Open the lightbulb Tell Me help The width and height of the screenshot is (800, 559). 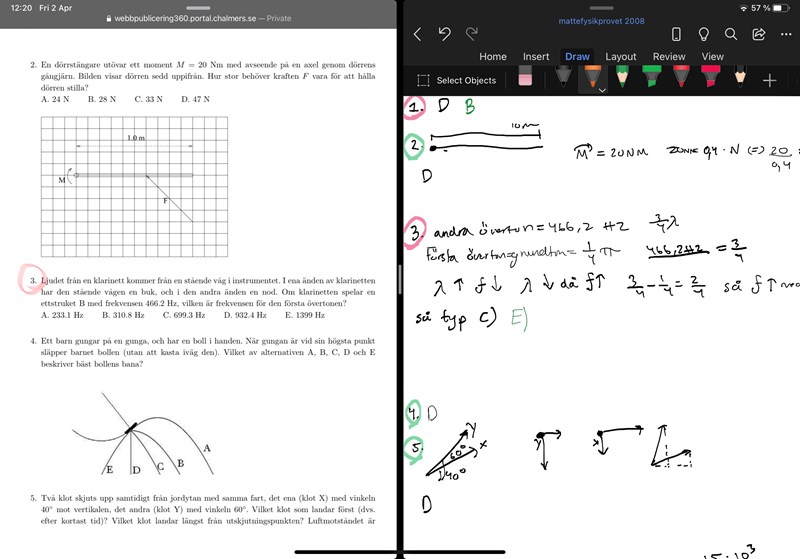704,34
